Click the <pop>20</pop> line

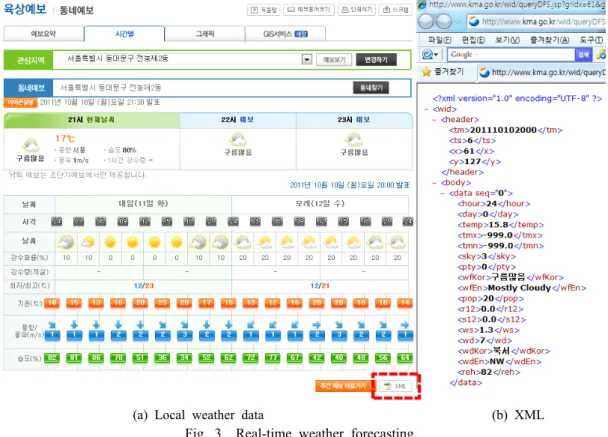491,298
